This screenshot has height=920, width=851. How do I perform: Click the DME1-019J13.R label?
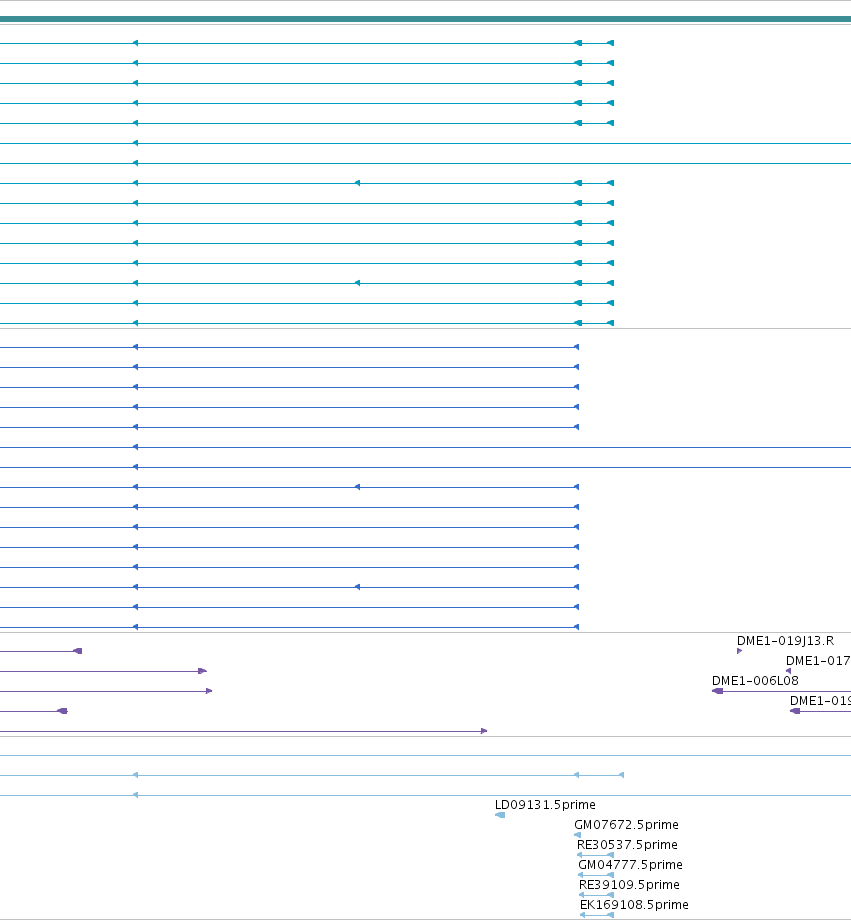[x=785, y=641]
